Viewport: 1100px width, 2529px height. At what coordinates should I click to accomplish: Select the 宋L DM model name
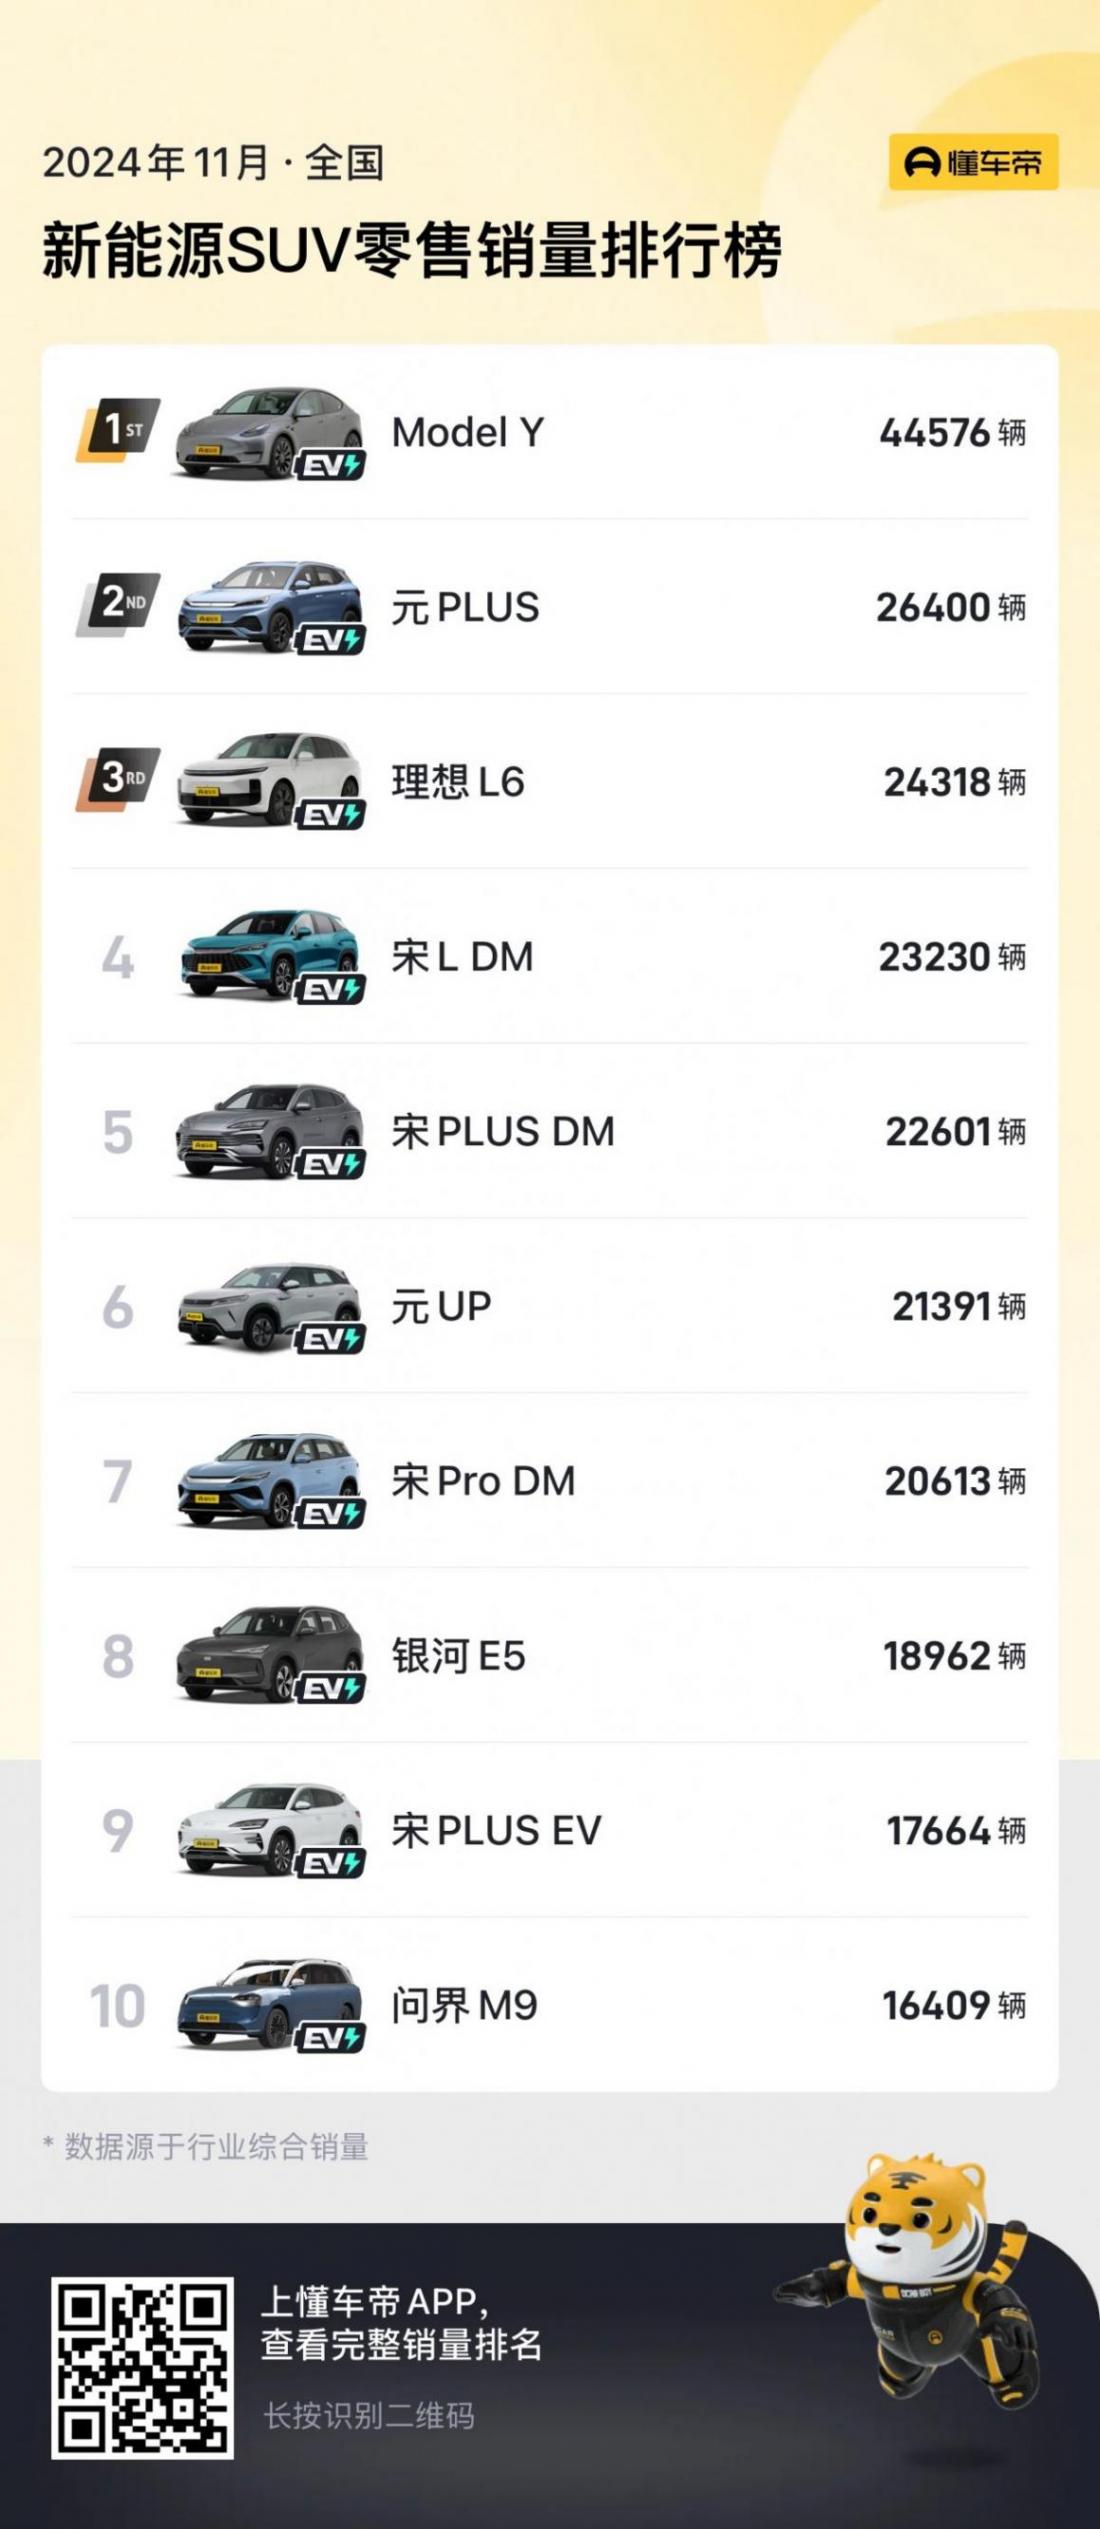(x=462, y=957)
